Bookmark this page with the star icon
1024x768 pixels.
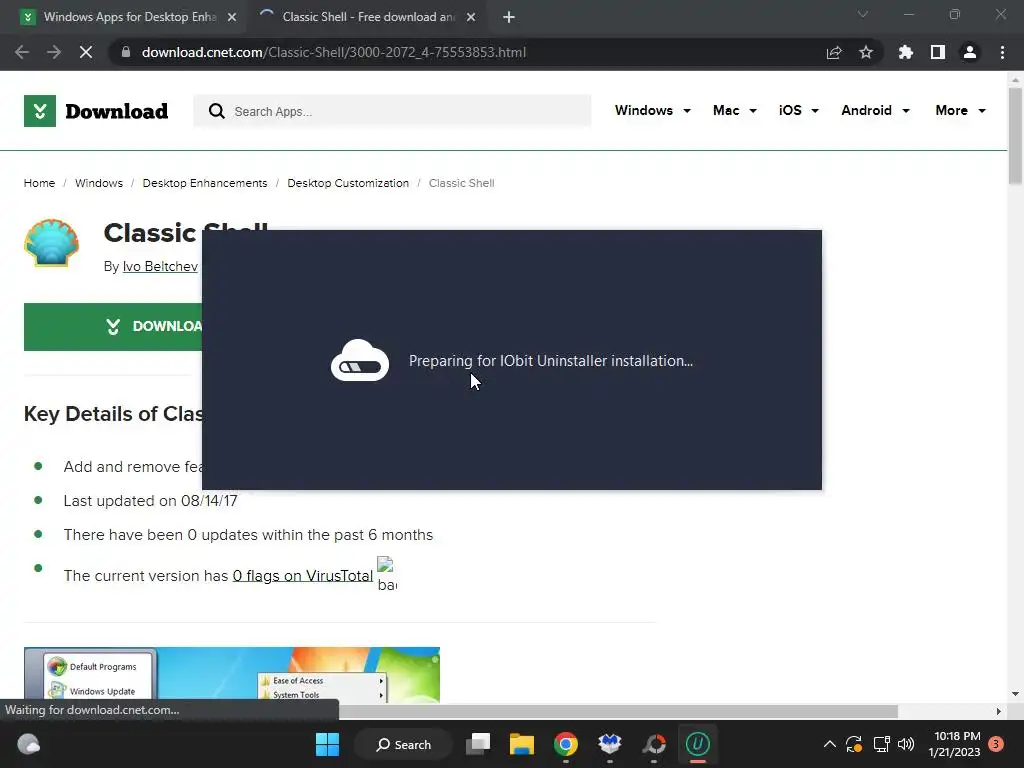866,52
